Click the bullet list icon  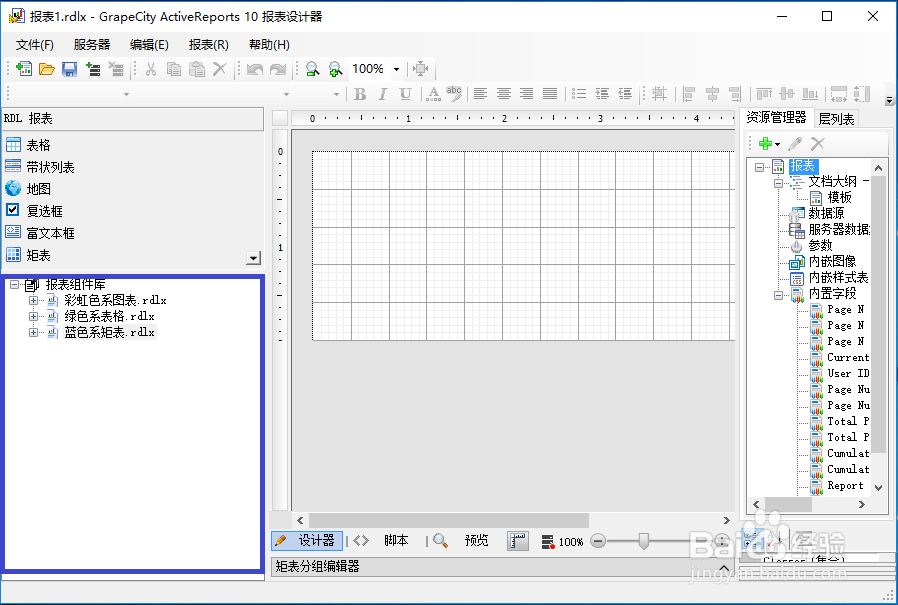[x=579, y=94]
